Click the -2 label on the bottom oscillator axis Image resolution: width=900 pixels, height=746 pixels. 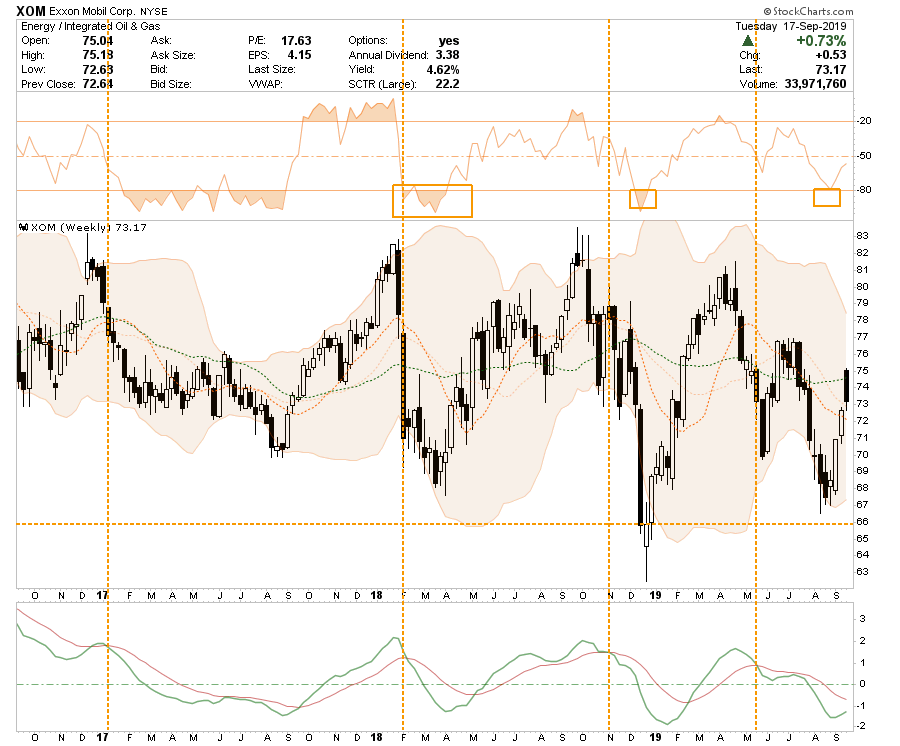tap(862, 726)
